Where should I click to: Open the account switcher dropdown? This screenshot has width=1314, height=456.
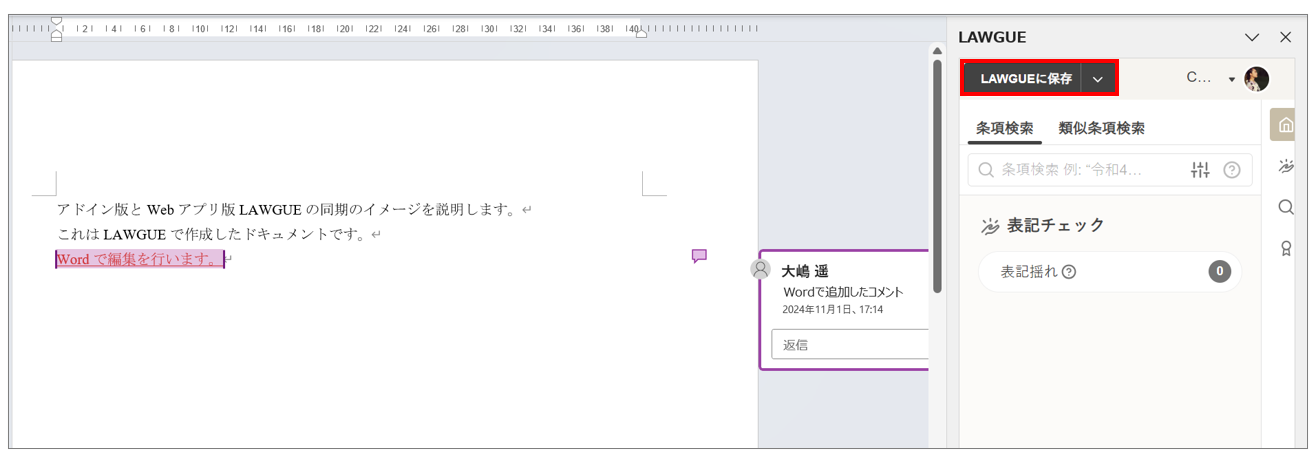click(1231, 79)
